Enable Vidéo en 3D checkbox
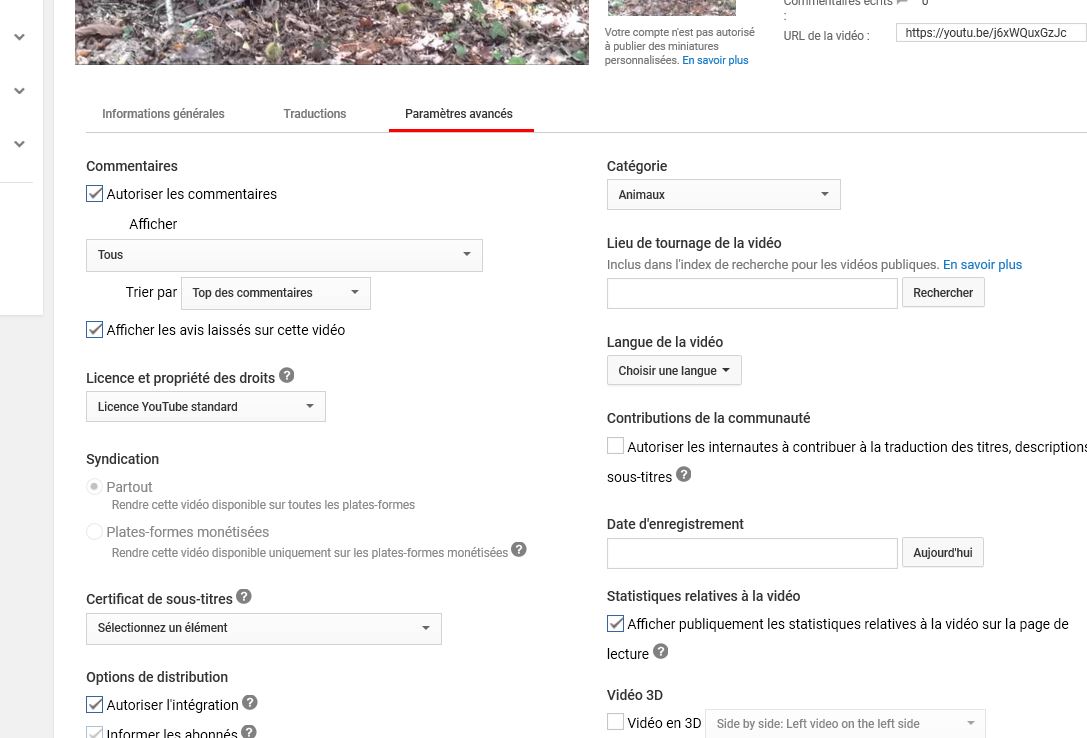 click(616, 722)
